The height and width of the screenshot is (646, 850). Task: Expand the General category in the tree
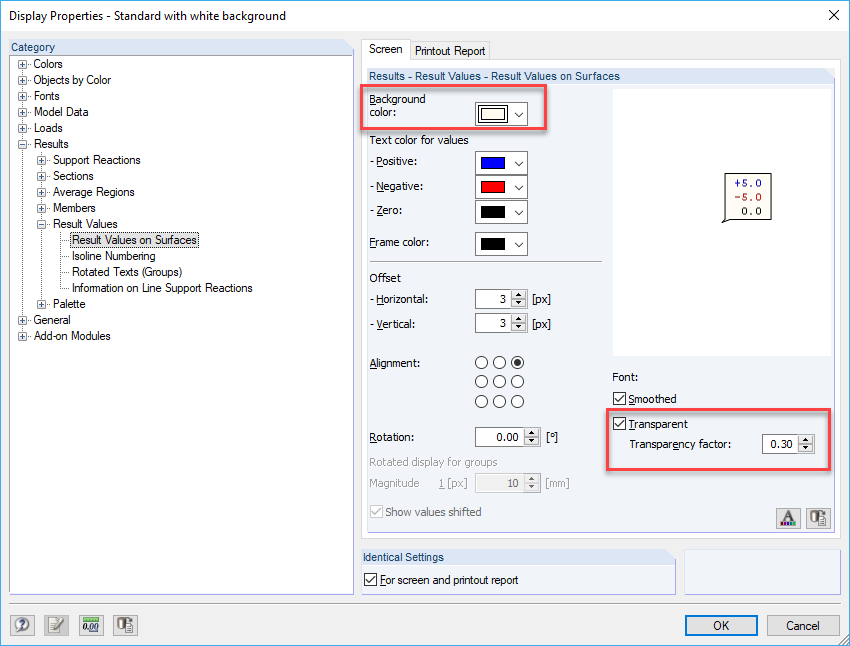point(22,319)
